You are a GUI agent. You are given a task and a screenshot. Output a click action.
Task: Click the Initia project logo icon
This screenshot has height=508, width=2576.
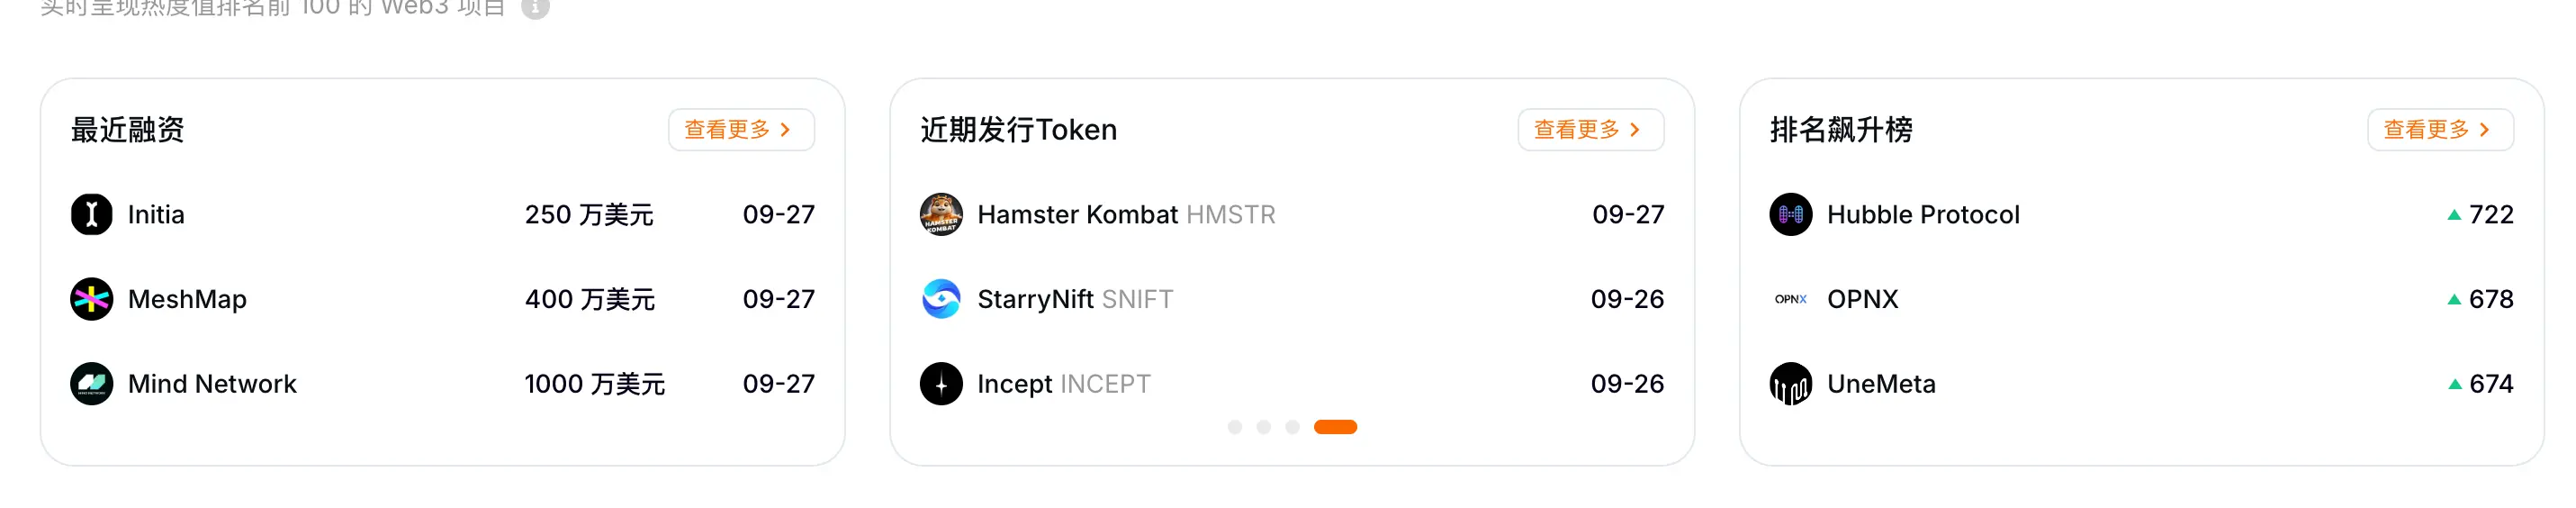click(91, 214)
